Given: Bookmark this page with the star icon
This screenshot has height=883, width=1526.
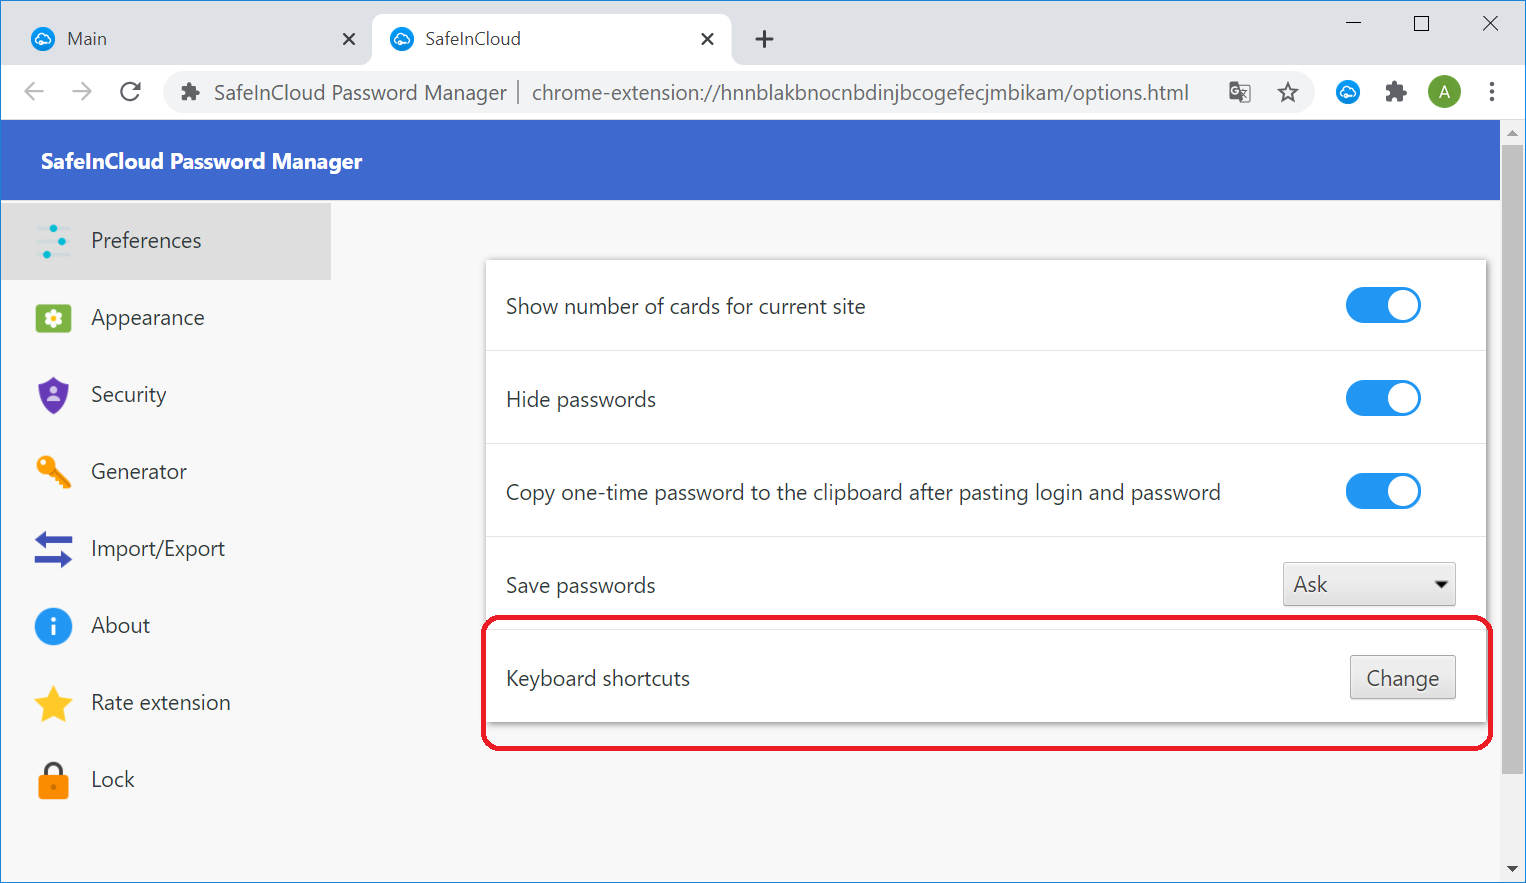Looking at the screenshot, I should click(1288, 92).
